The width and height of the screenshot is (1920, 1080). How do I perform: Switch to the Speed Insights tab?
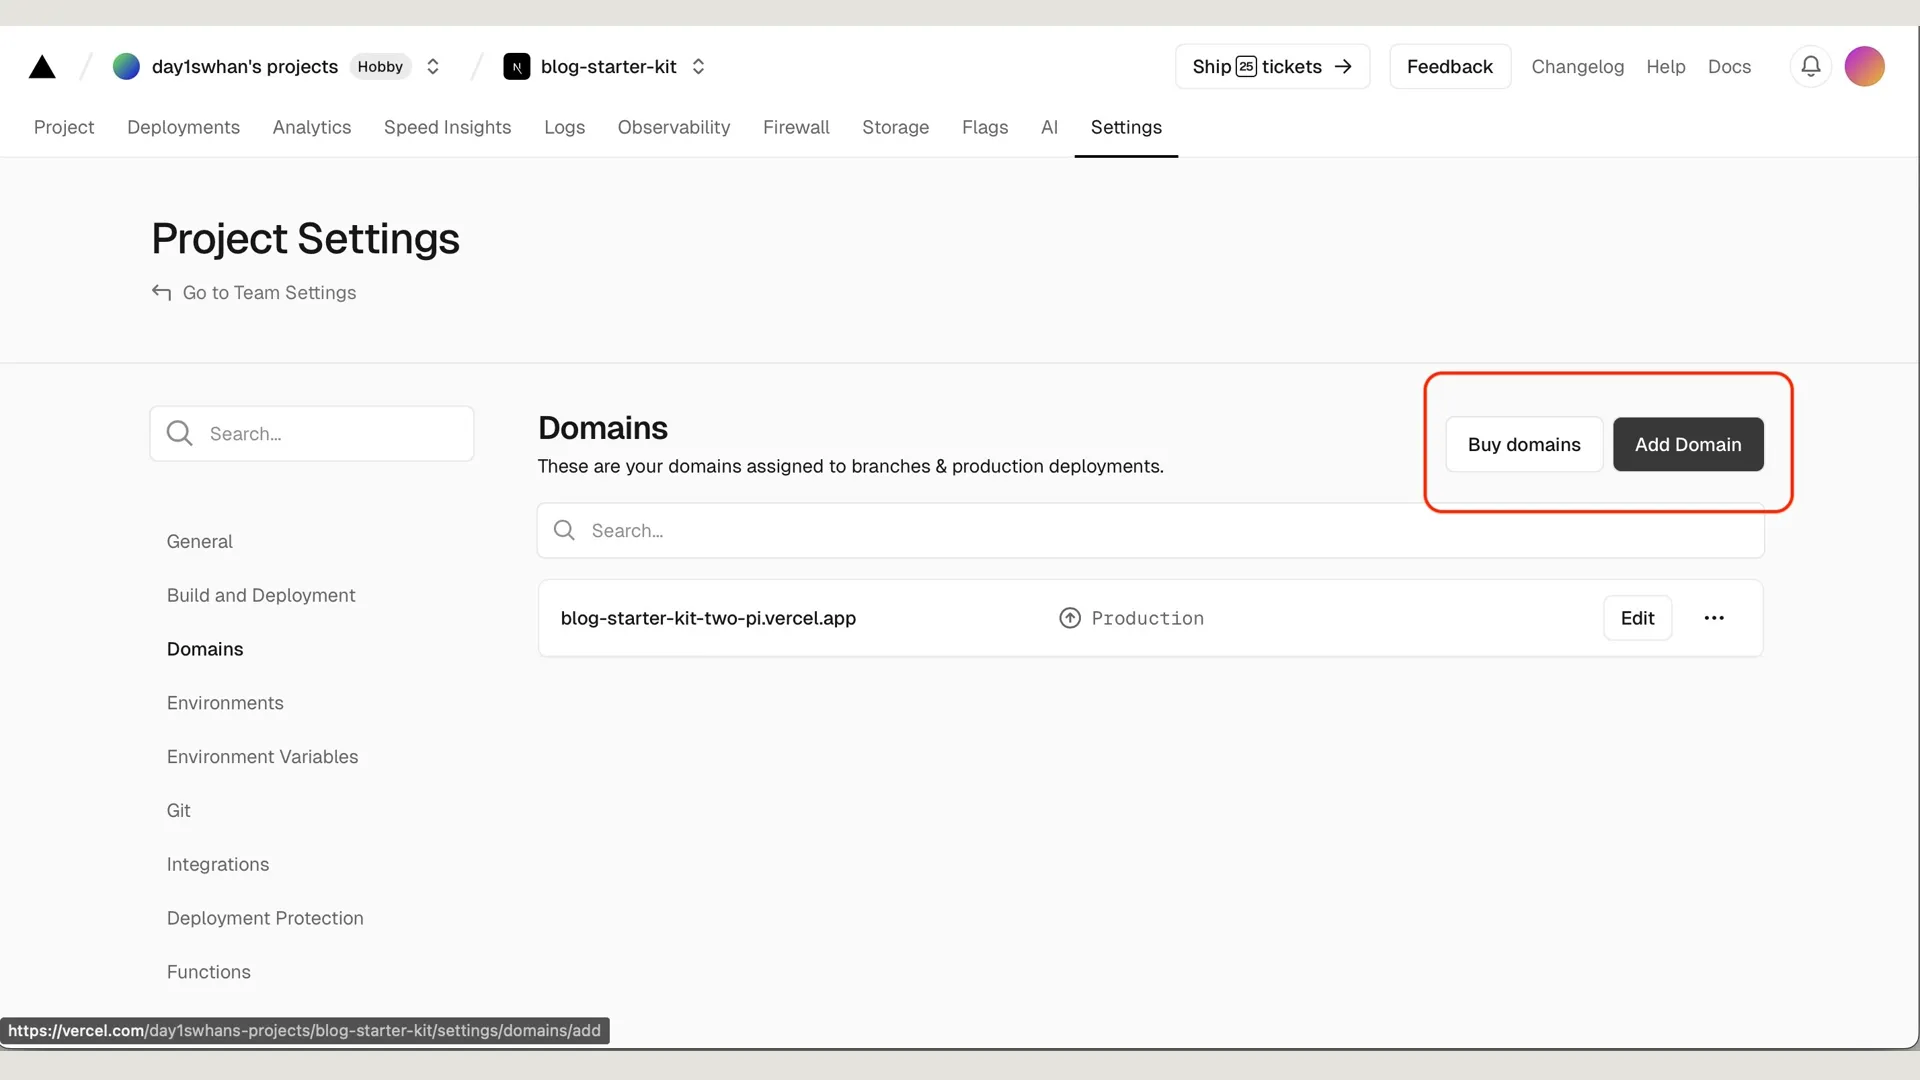click(447, 127)
